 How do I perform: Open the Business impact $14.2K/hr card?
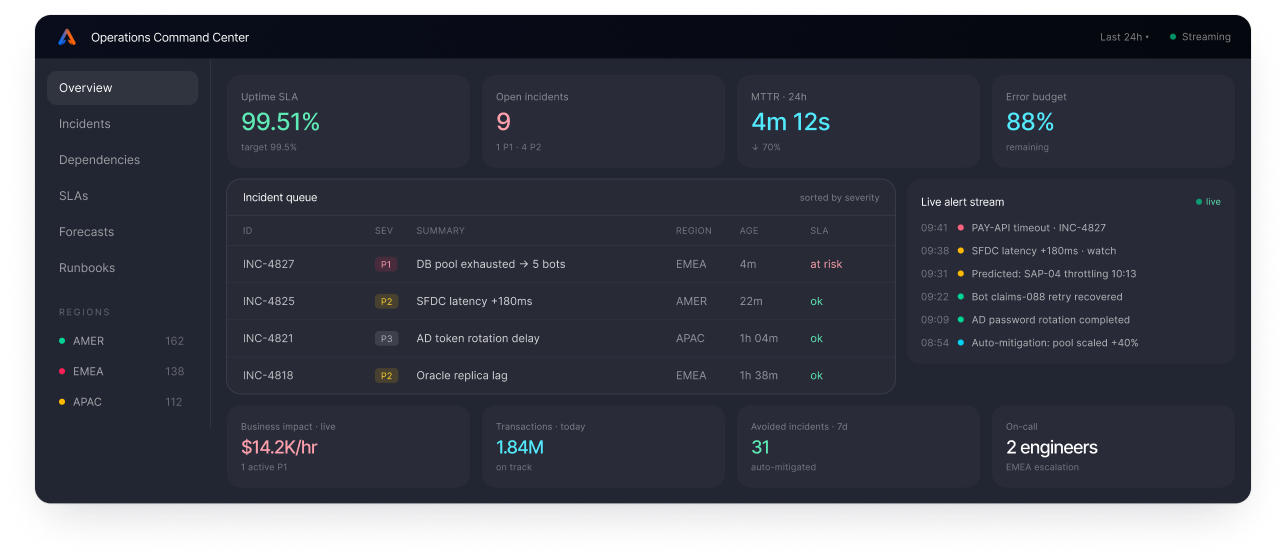(348, 446)
